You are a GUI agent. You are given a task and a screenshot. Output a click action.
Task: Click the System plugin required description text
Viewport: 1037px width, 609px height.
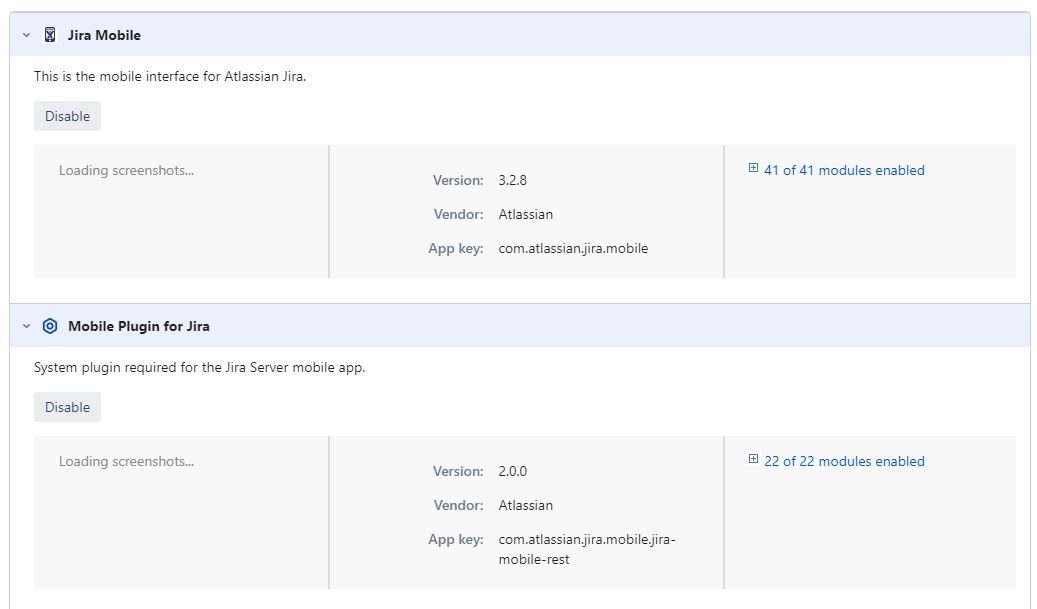200,368
